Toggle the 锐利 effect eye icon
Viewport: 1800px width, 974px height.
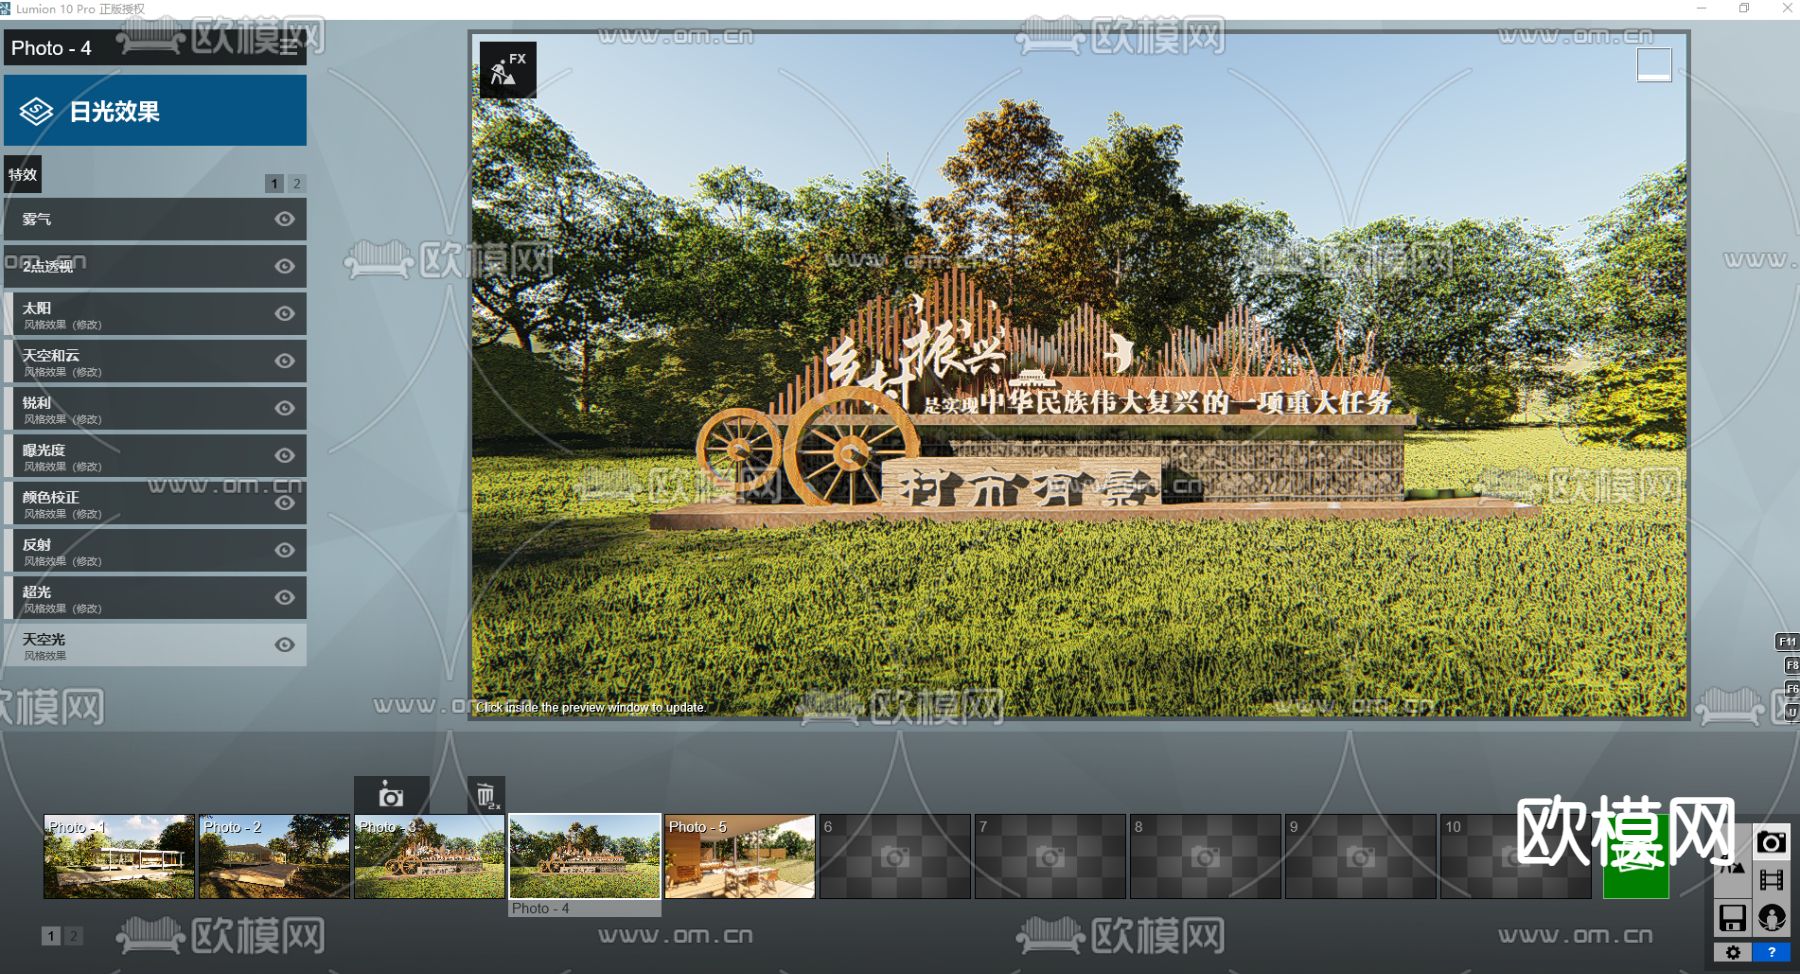pyautogui.click(x=285, y=408)
